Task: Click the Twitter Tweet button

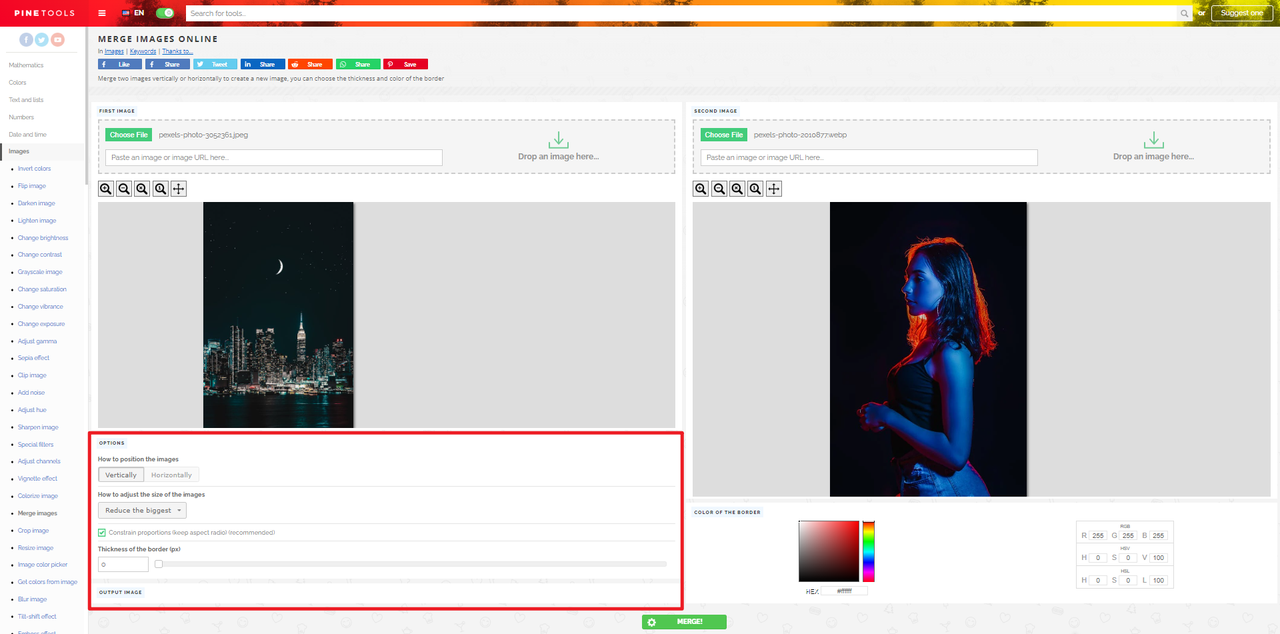Action: pos(215,64)
